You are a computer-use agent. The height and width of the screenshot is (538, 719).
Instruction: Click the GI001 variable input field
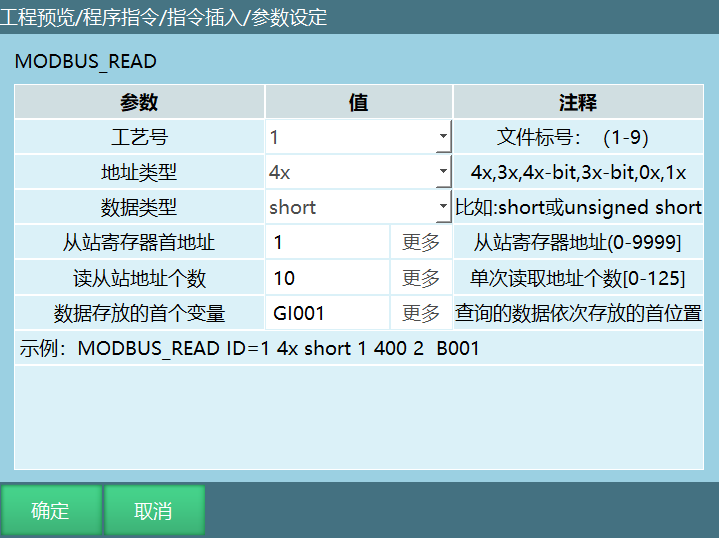click(328, 313)
